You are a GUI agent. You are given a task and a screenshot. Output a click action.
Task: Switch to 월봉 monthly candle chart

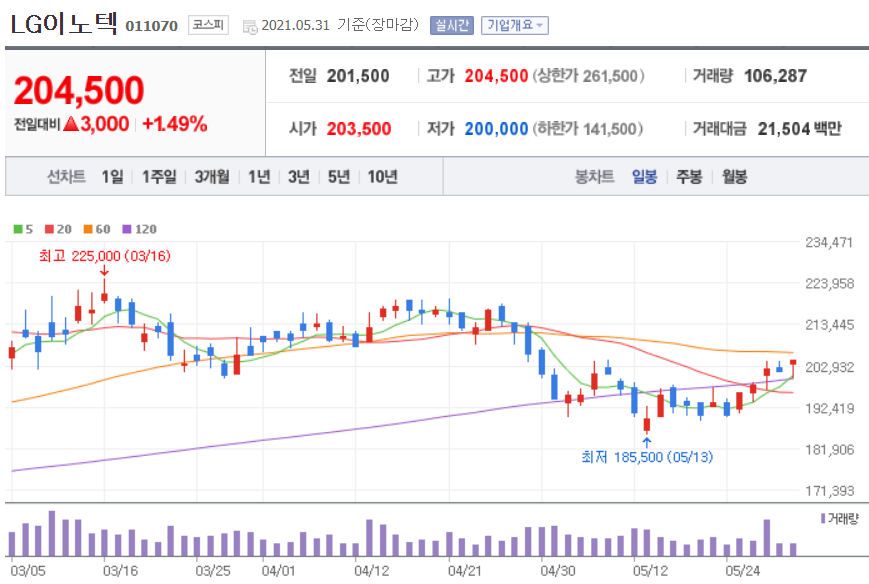coord(734,177)
